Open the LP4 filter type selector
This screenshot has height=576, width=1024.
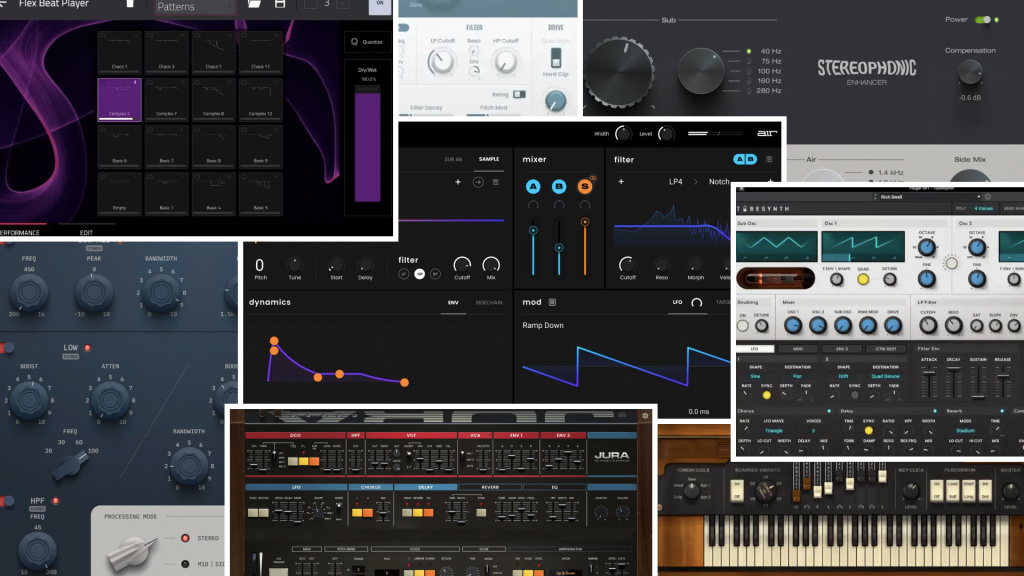pyautogui.click(x=676, y=182)
